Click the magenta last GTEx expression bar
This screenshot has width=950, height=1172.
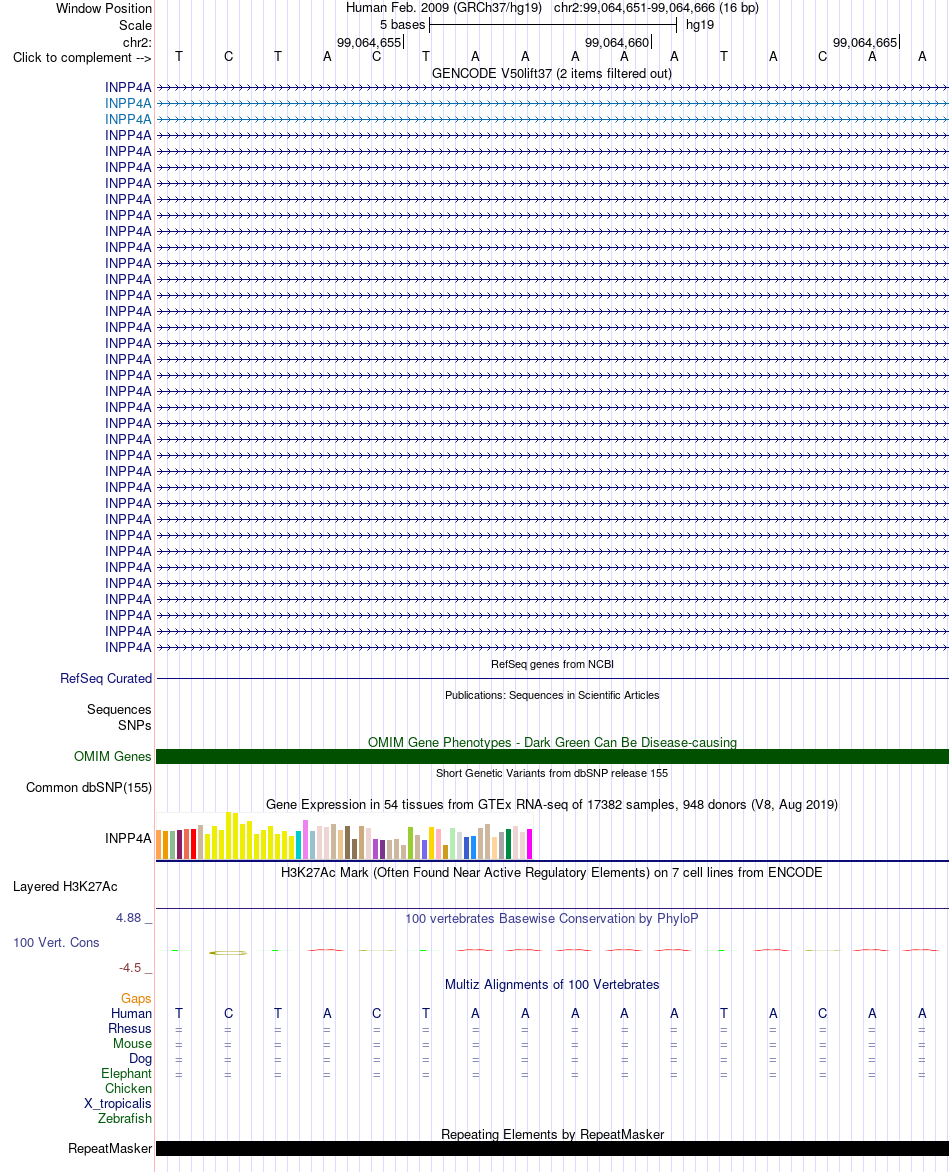(x=530, y=844)
